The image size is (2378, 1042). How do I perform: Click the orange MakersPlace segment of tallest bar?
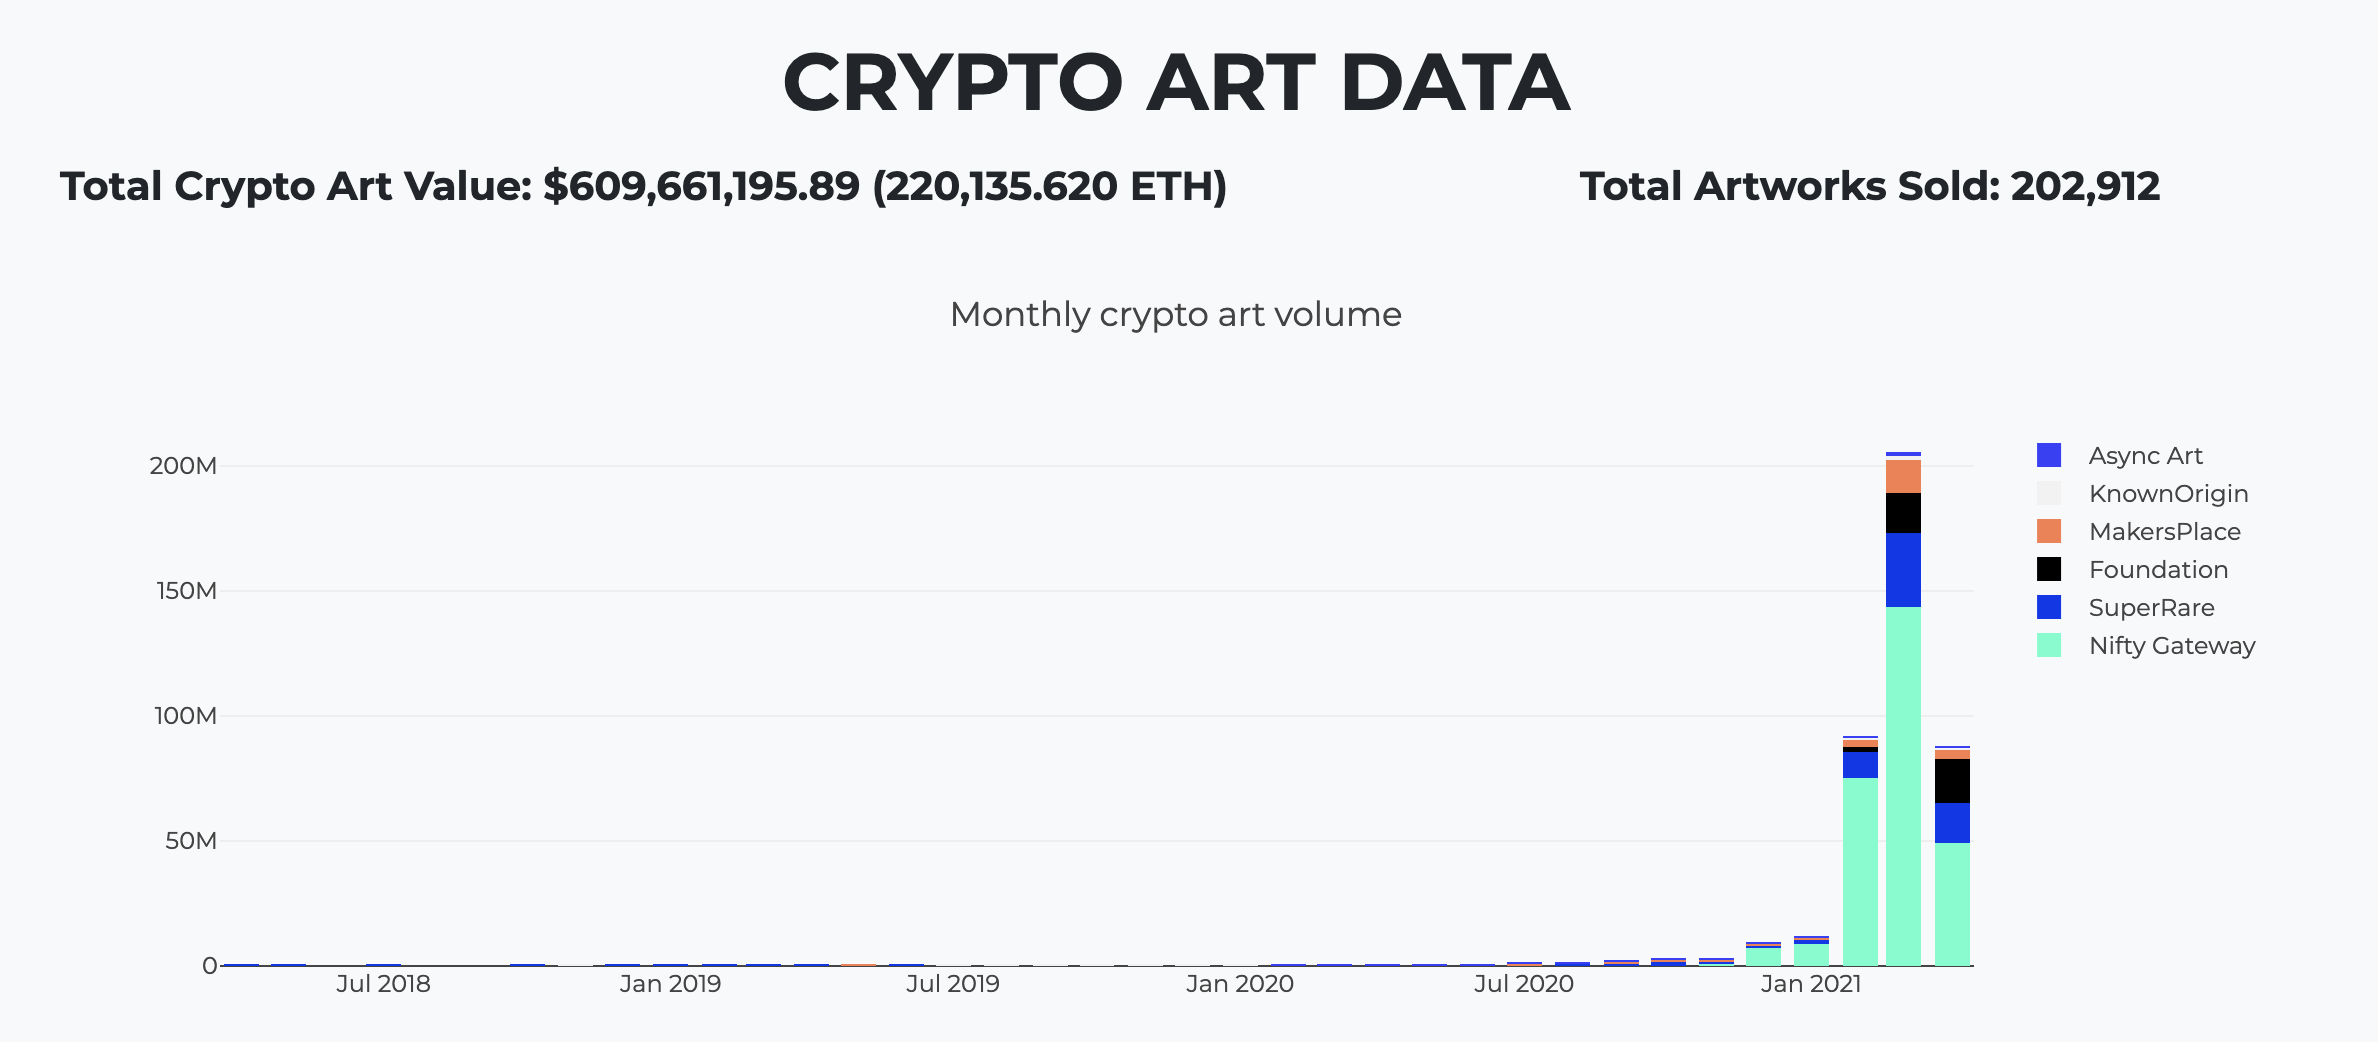coord(1903,476)
